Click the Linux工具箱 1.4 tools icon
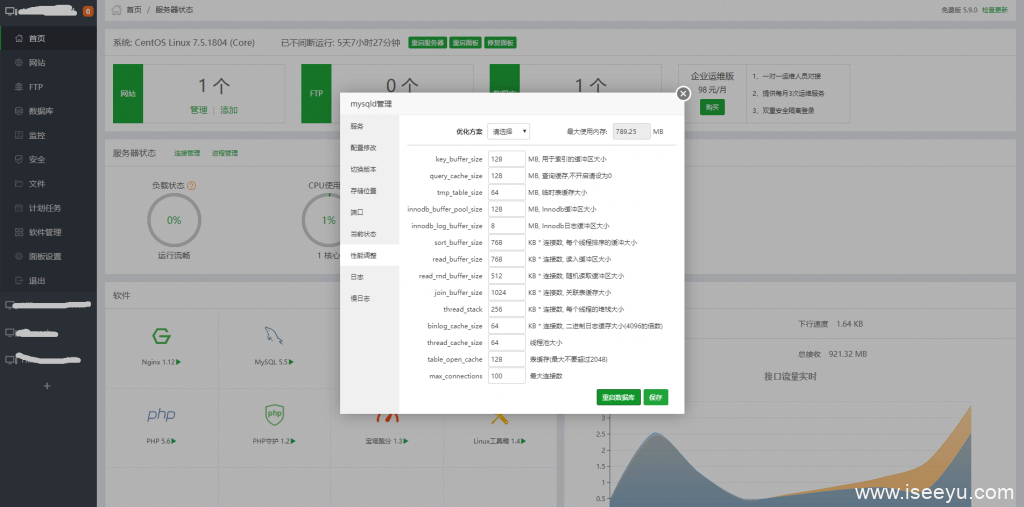 click(x=500, y=418)
